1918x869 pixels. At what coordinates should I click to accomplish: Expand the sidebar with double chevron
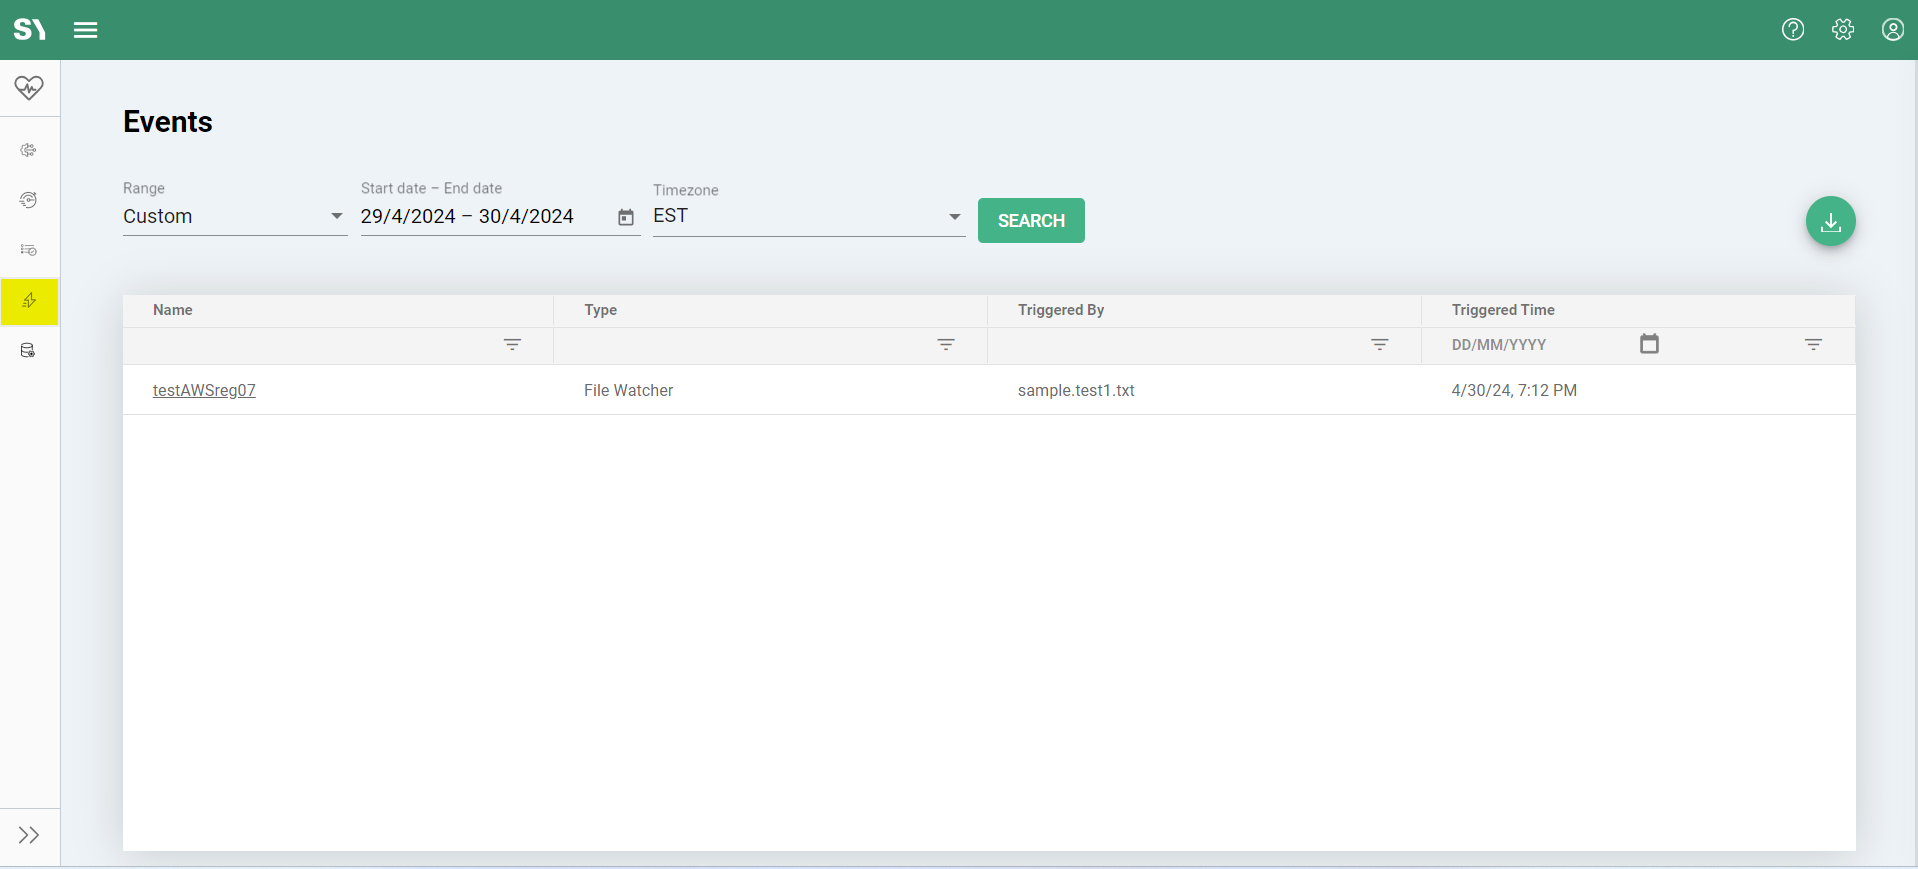pyautogui.click(x=29, y=835)
